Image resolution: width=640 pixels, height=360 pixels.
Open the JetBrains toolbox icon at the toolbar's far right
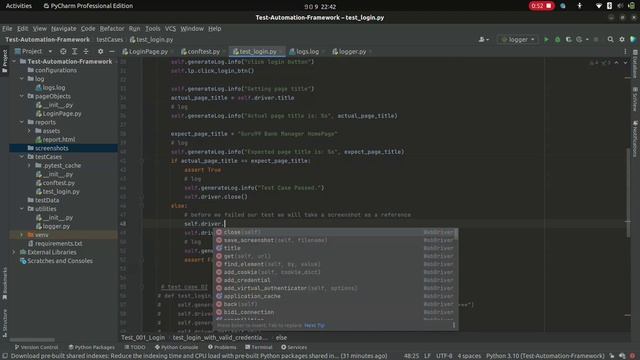[x=633, y=40]
